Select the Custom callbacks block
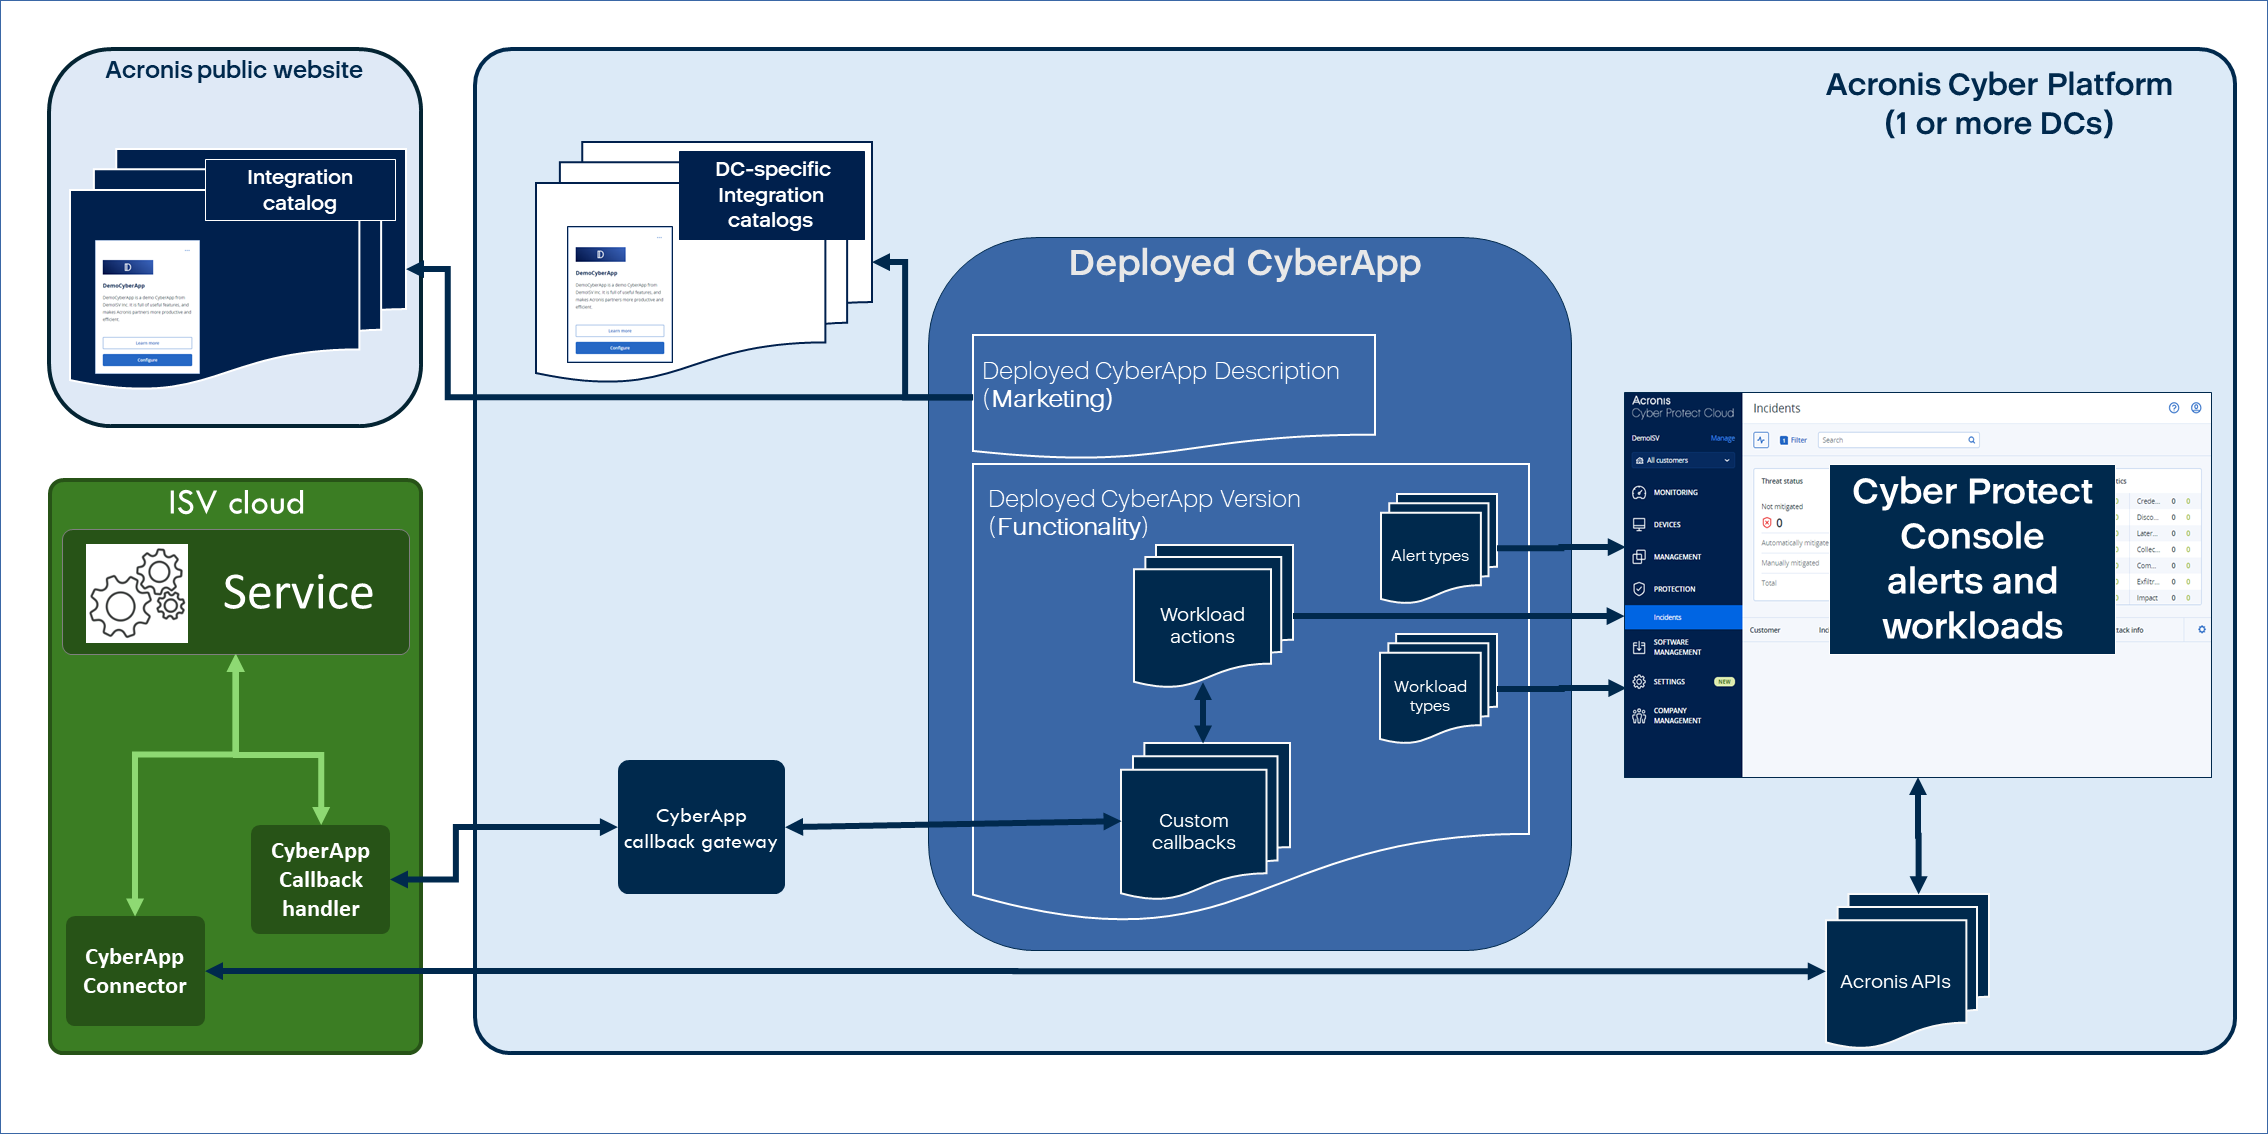 click(1204, 821)
